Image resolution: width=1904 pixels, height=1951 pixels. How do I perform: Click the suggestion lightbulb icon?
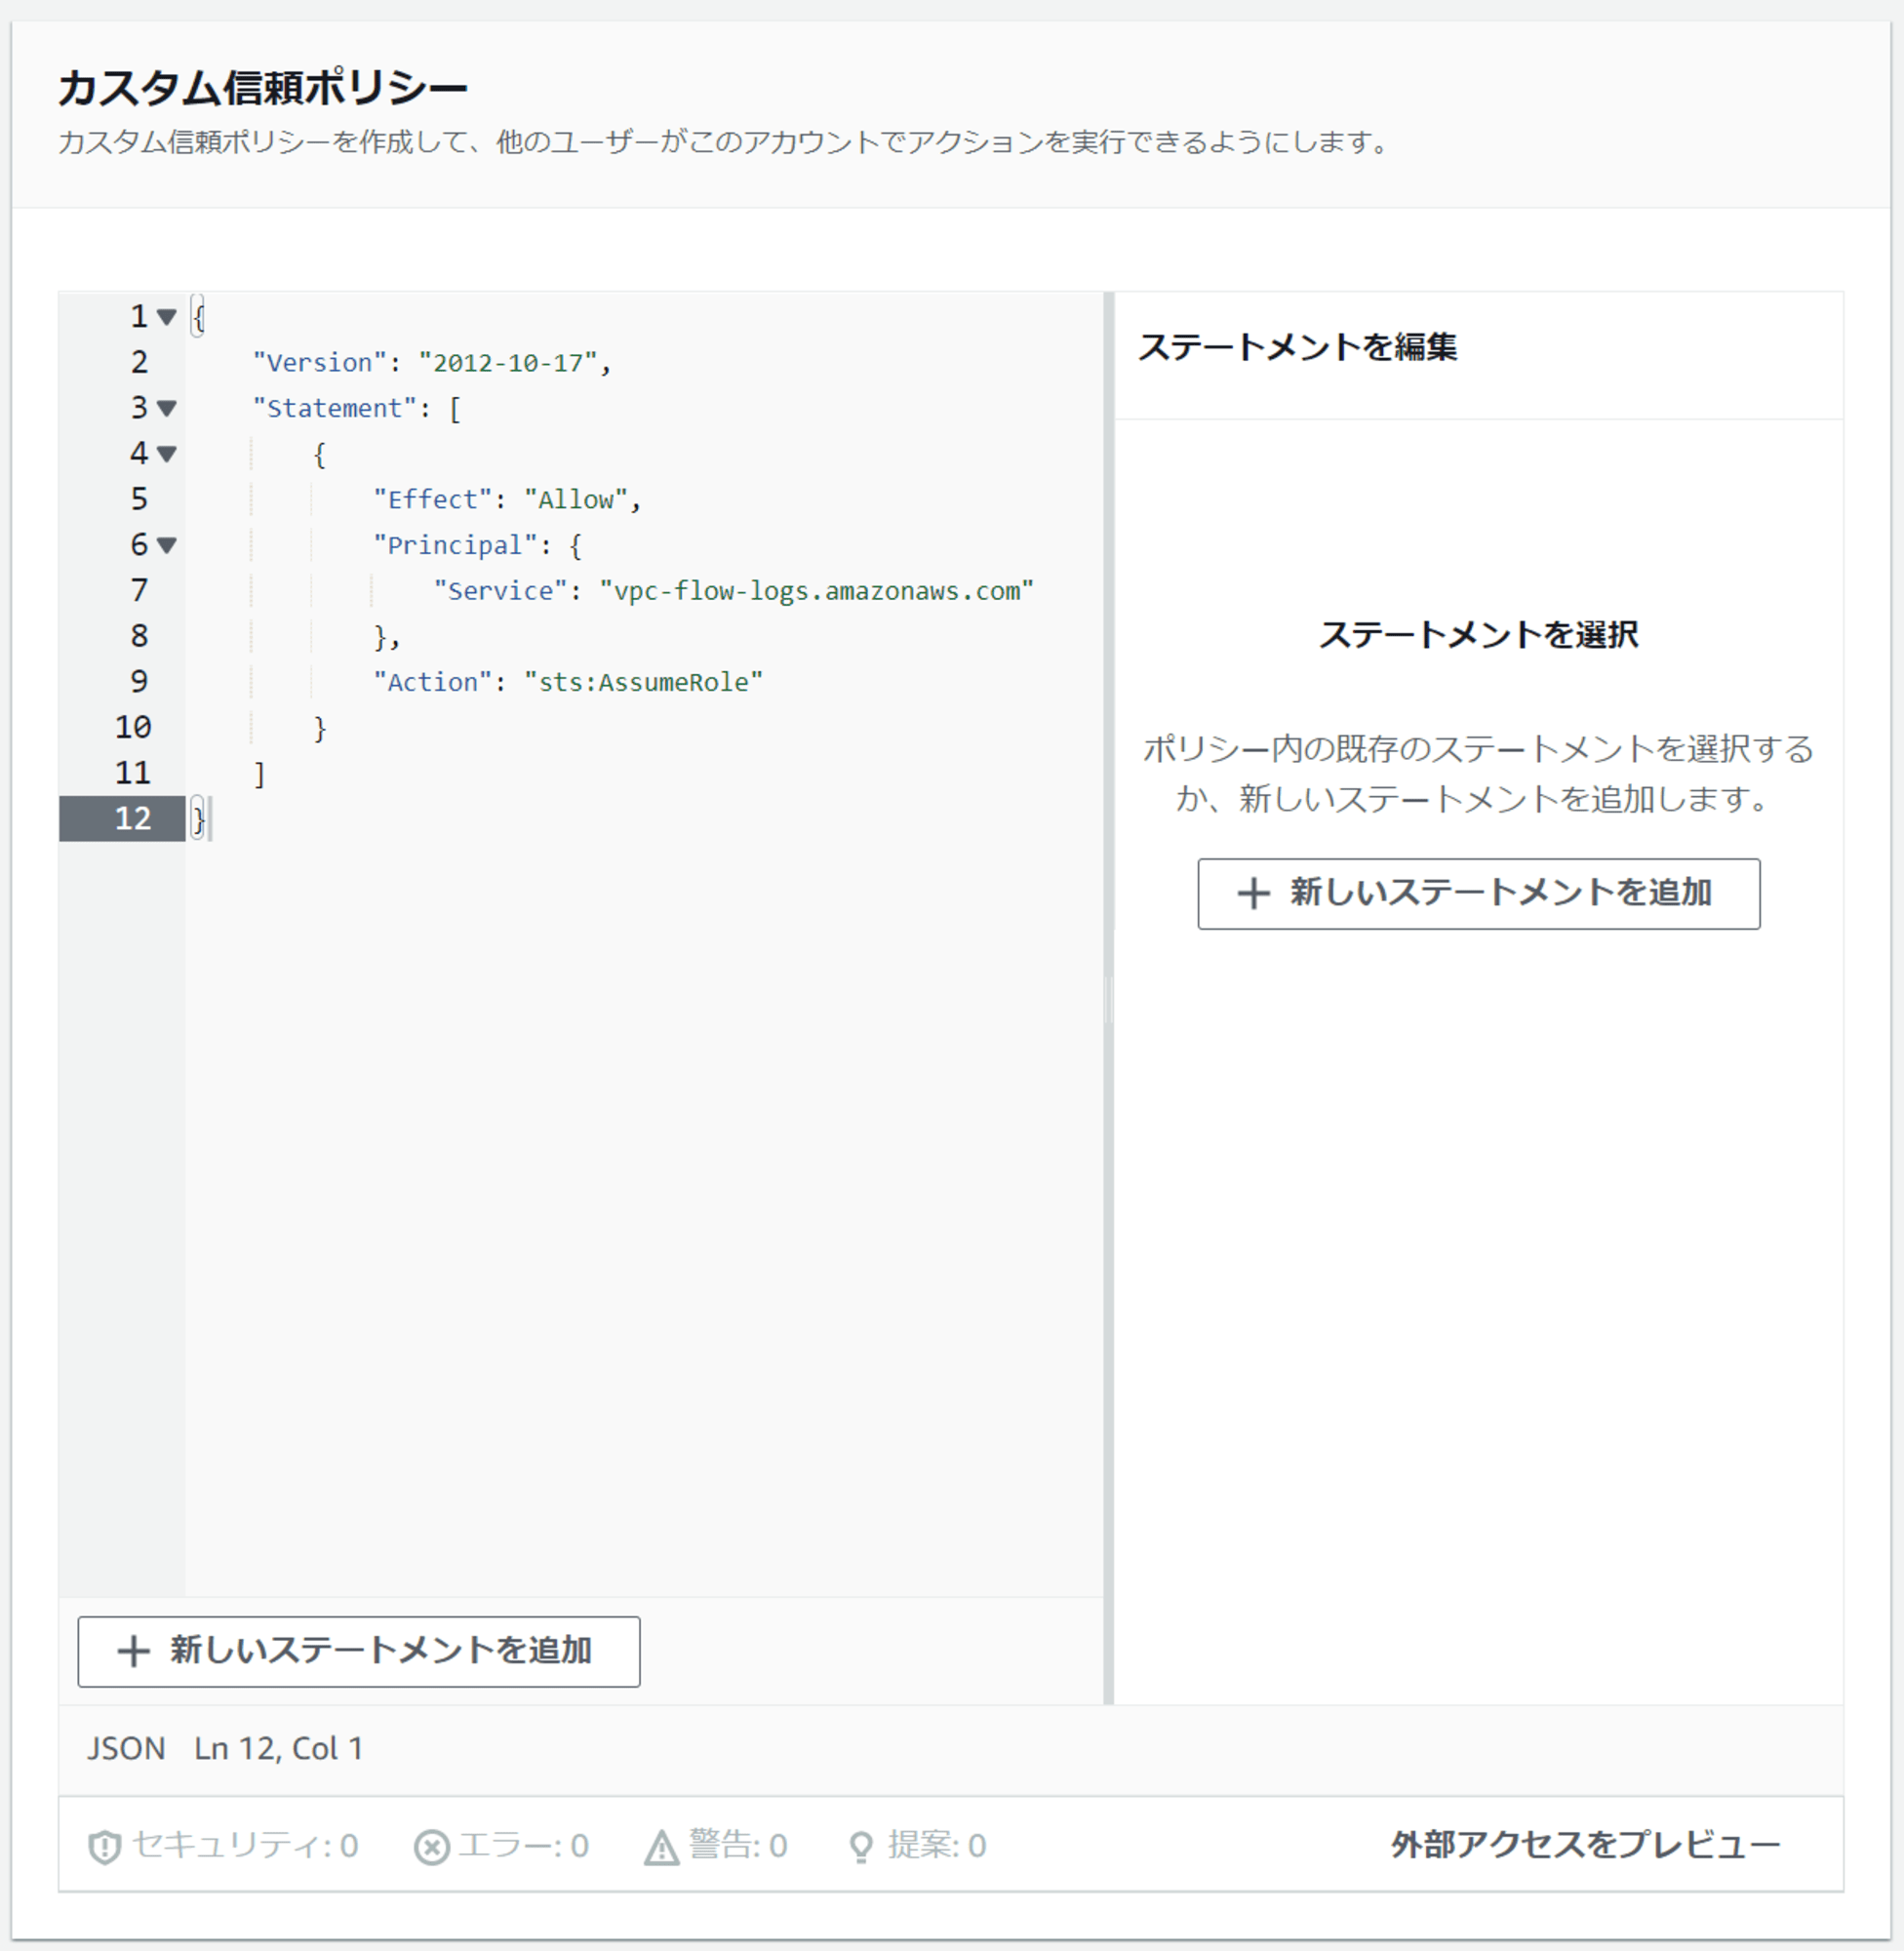(860, 1847)
